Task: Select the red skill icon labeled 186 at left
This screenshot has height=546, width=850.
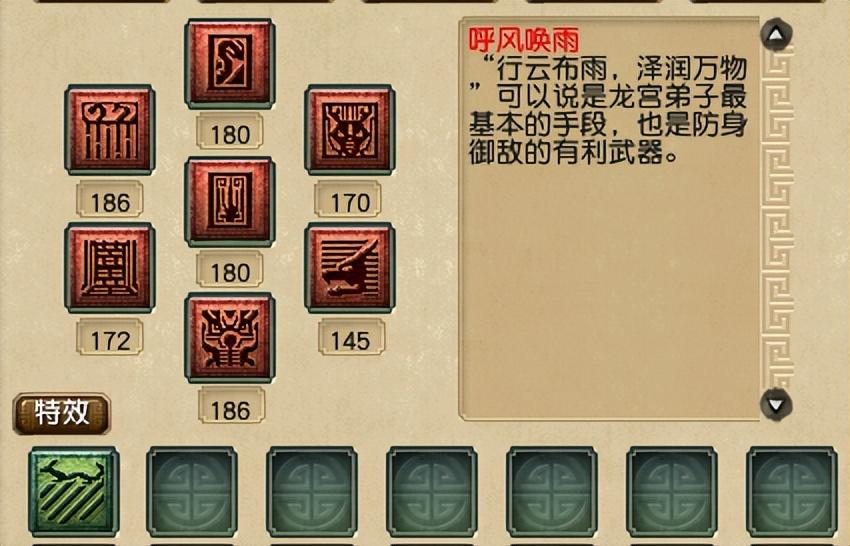Action: 110,129
